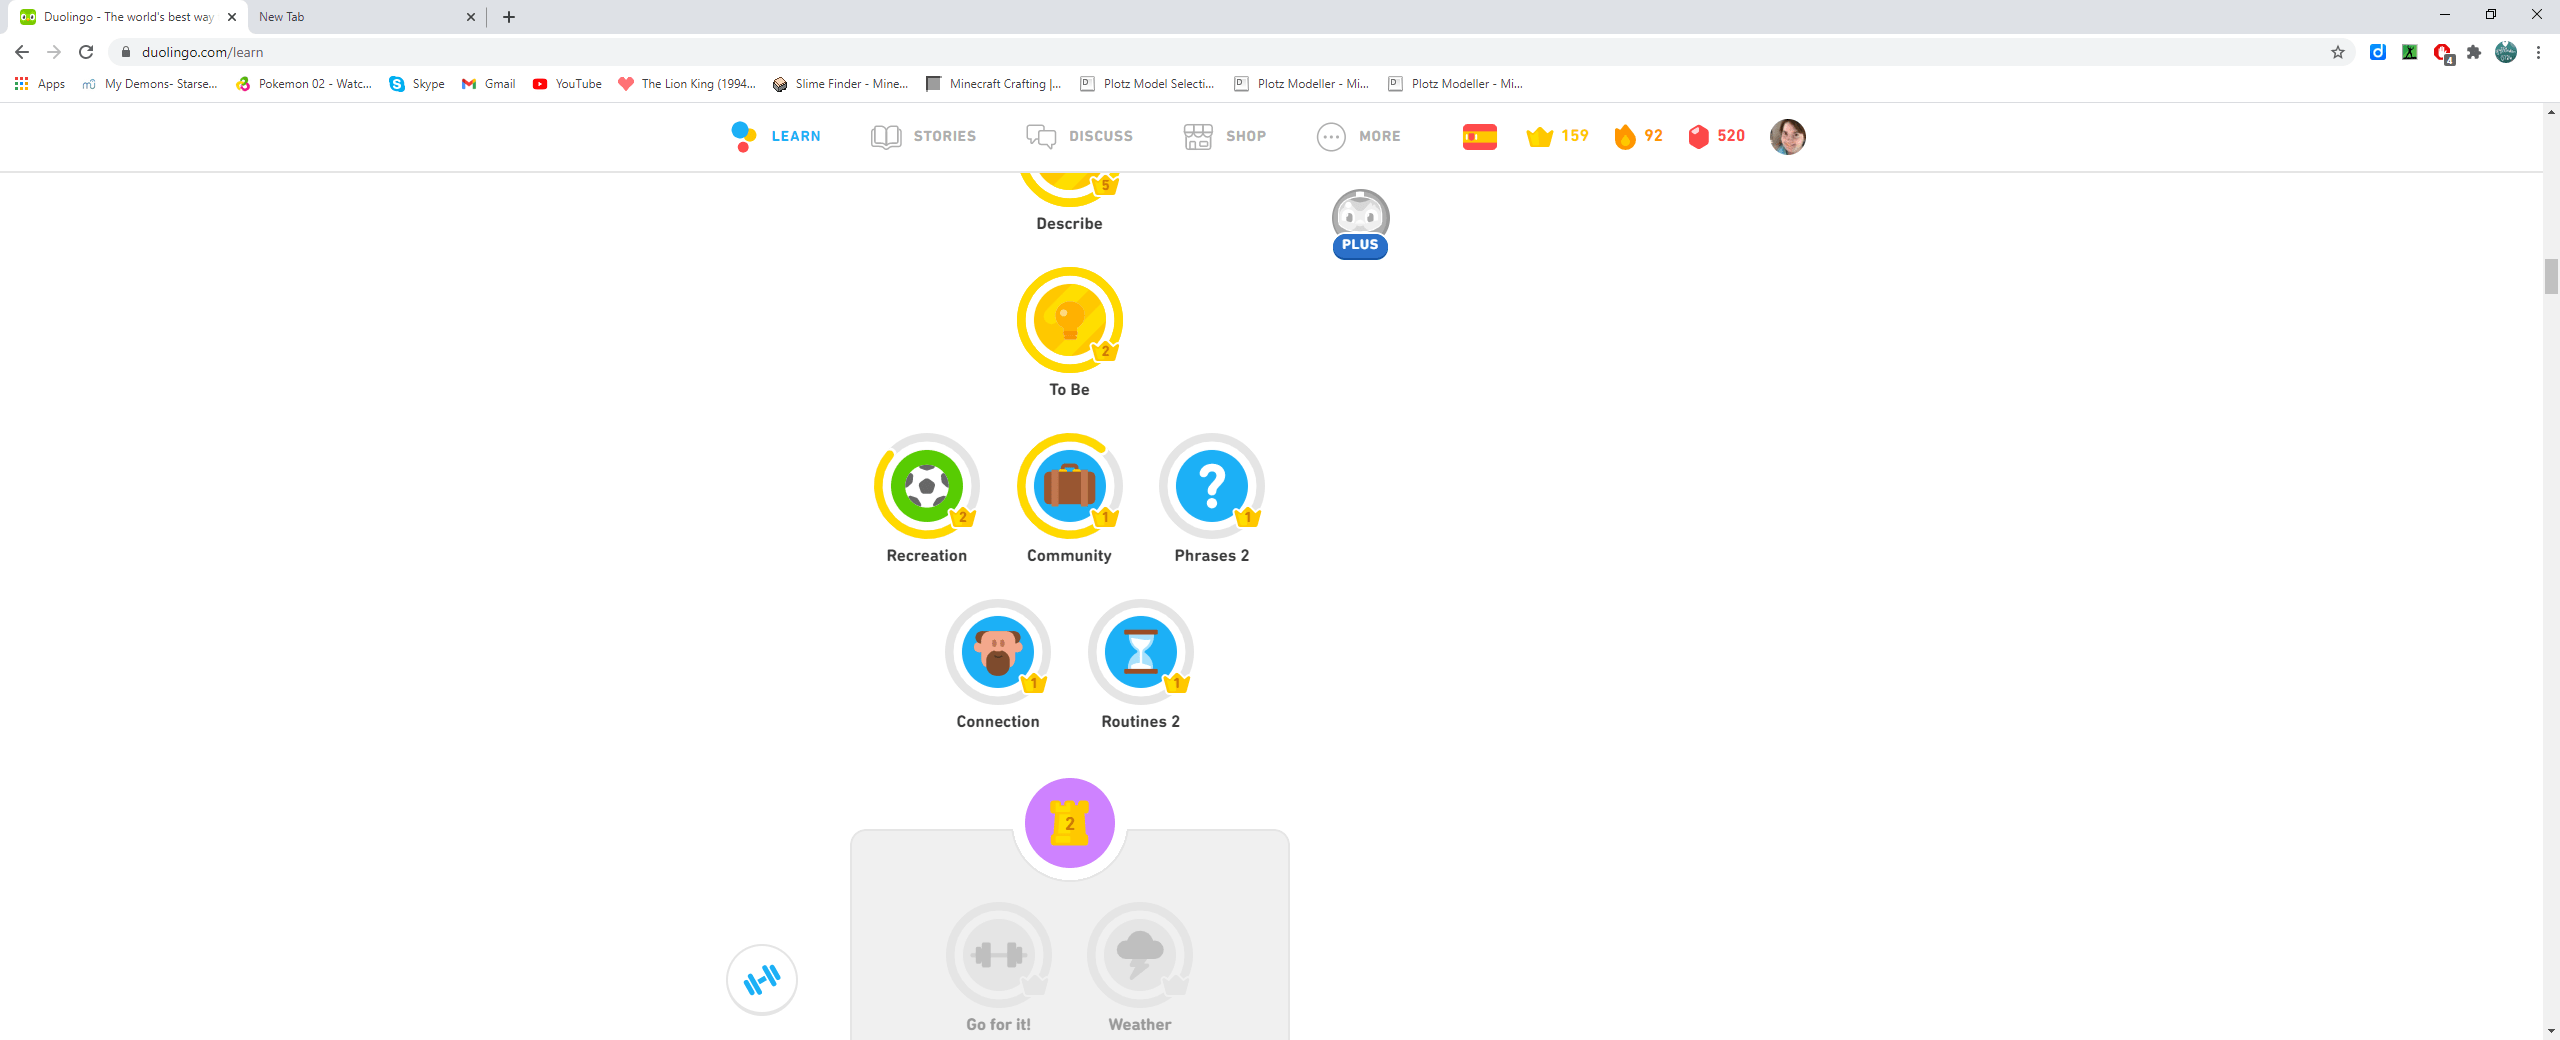Click the crown total counter
This screenshot has height=1040, width=2560.
tap(1556, 136)
